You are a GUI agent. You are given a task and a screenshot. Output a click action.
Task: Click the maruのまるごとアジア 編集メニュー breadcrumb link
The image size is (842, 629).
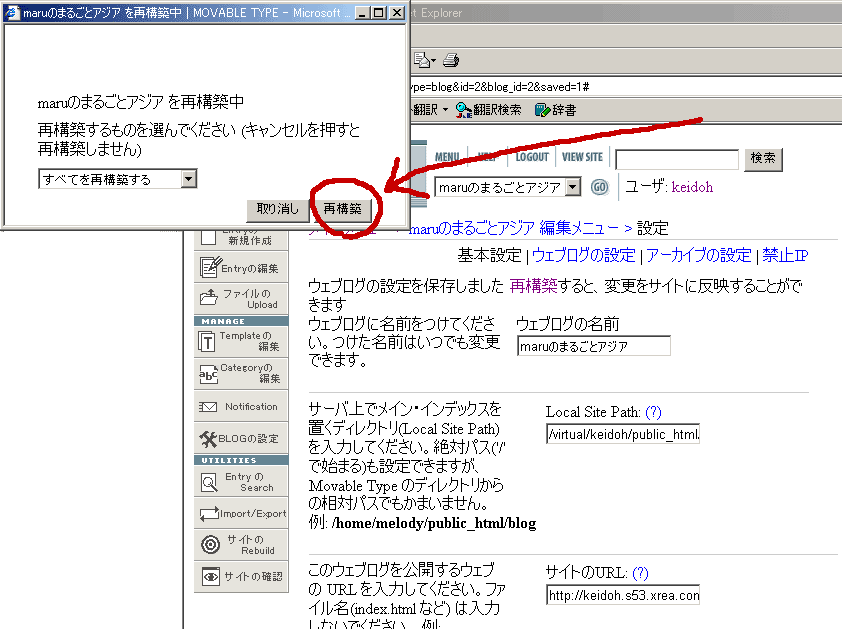pyautogui.click(x=514, y=228)
